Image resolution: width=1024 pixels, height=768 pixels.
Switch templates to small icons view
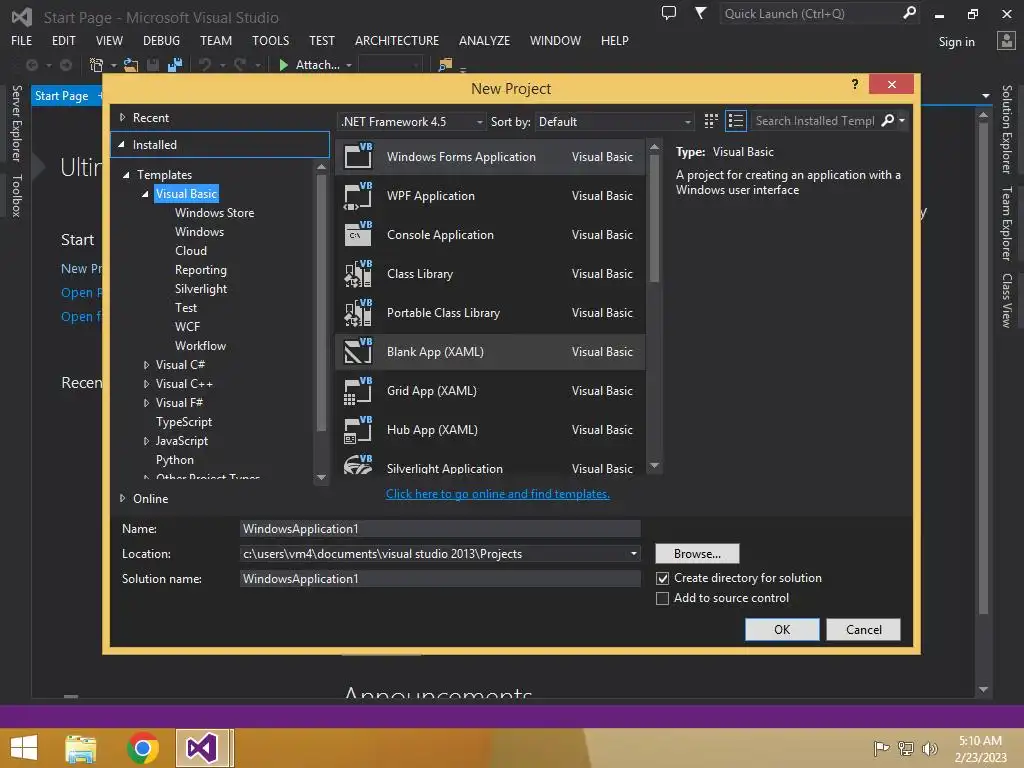711,121
